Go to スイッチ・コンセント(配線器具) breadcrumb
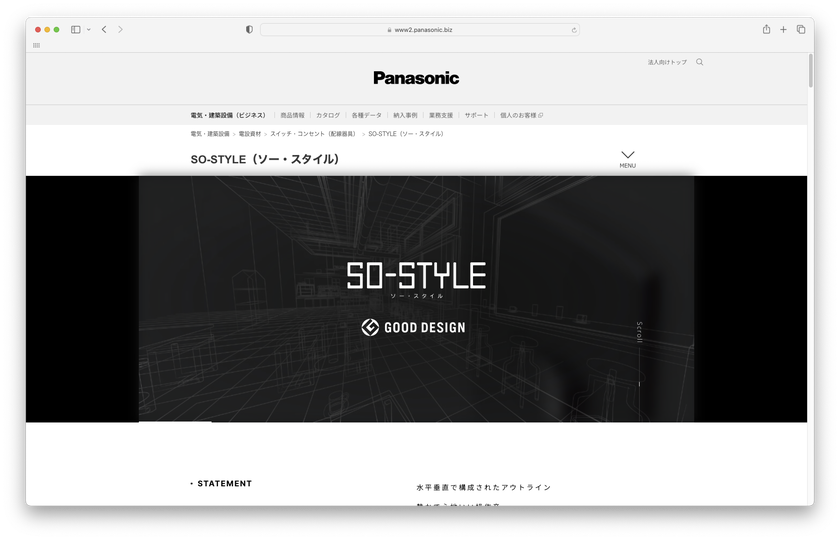 tap(313, 134)
